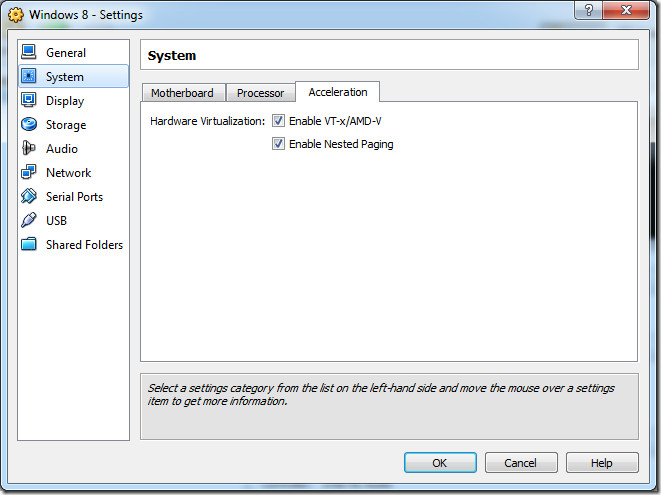Screen dimensions: 661x495
Task: Select General category label
Action: (x=66, y=53)
